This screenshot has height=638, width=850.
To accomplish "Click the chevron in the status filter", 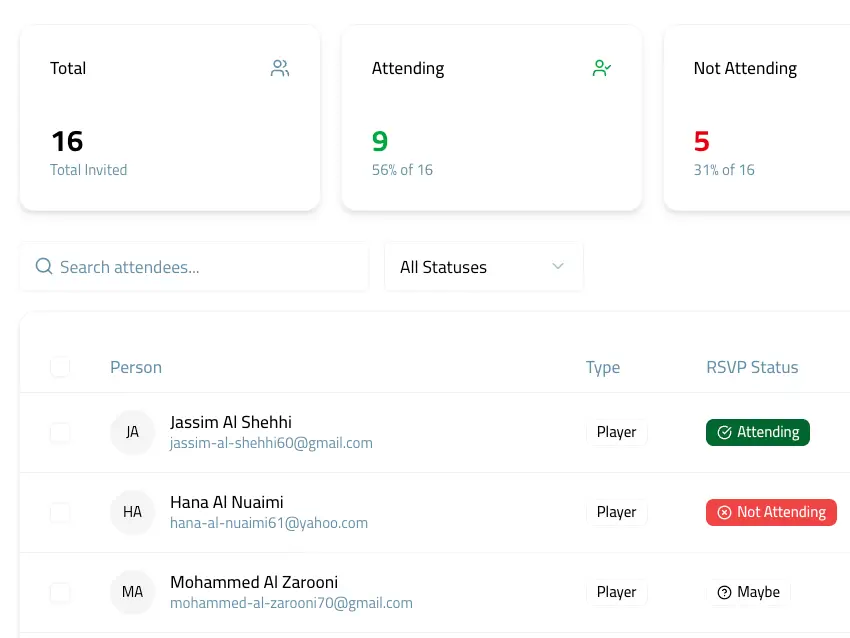I will (x=558, y=267).
